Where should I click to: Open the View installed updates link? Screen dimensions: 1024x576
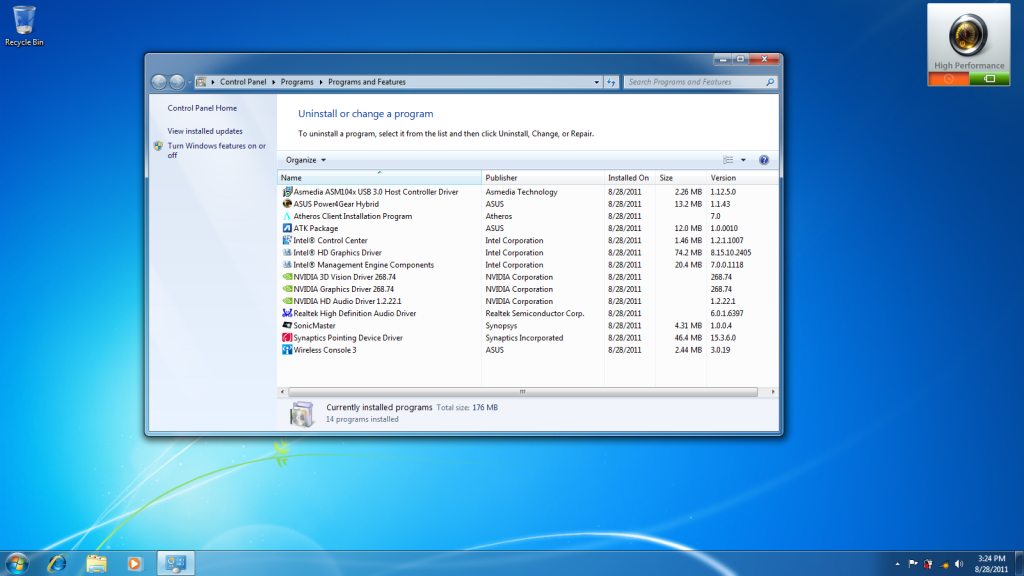205,131
